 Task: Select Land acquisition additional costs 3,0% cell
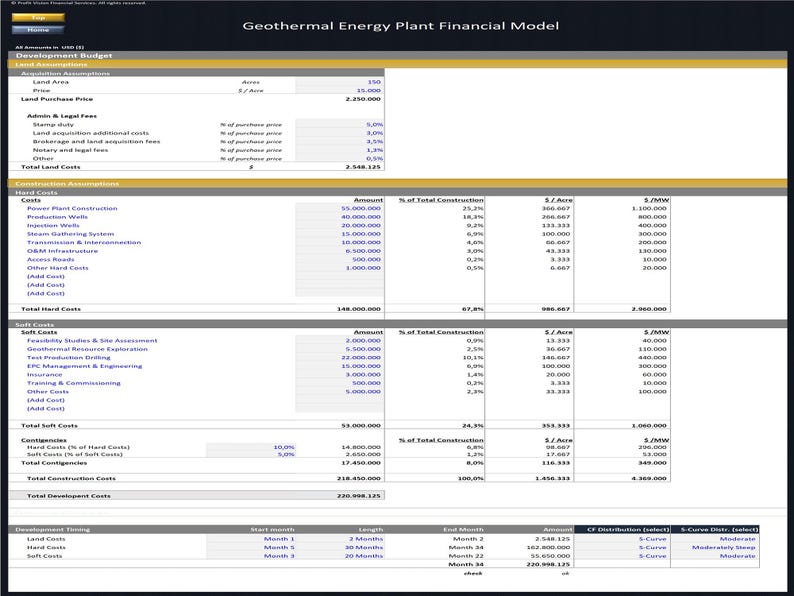[x=339, y=133]
